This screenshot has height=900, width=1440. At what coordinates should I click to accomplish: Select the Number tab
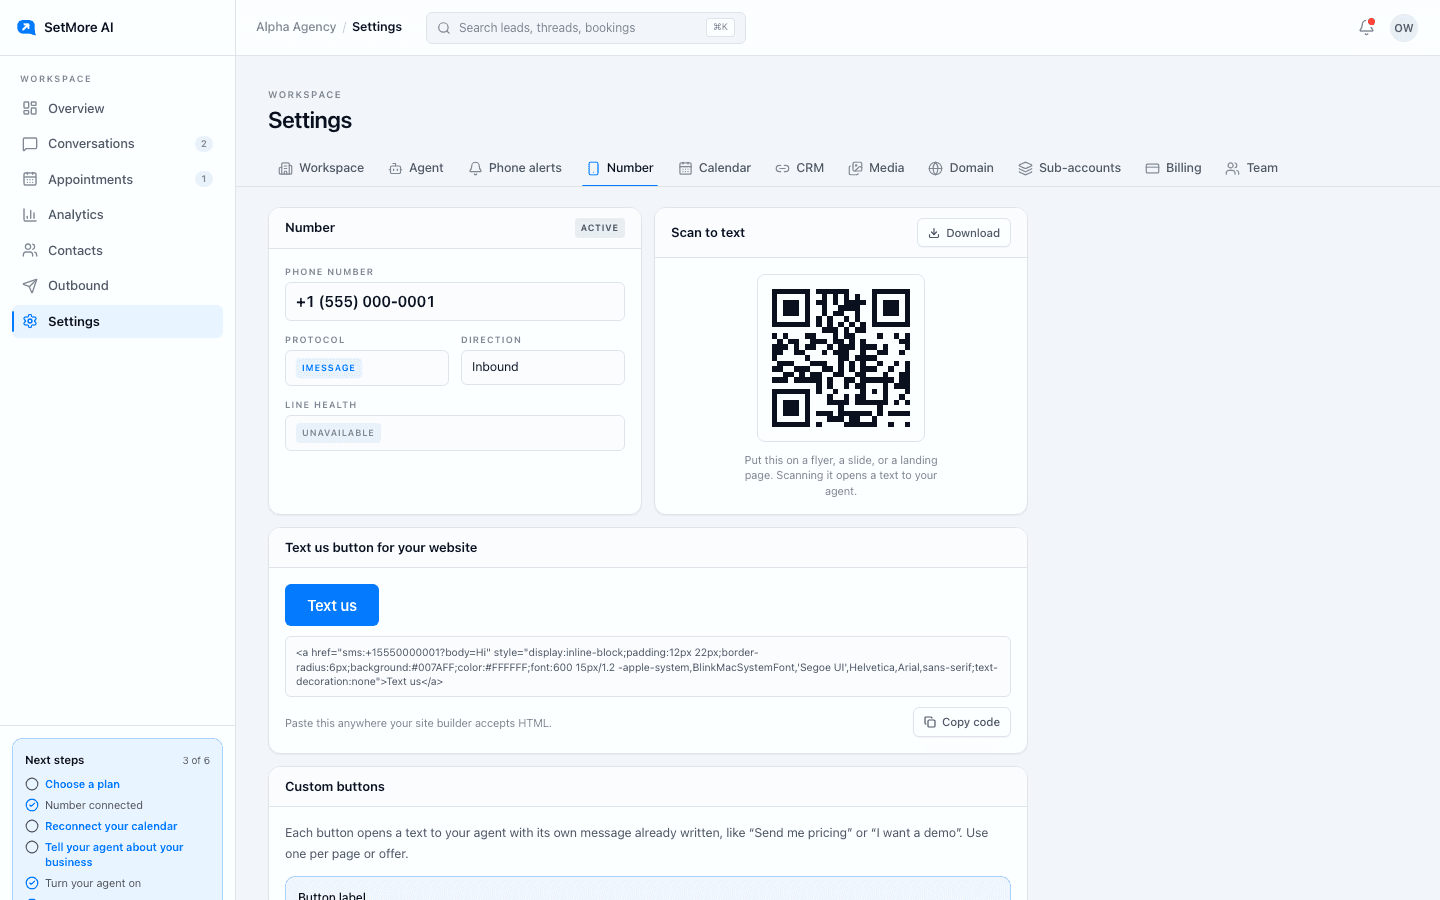[620, 168]
